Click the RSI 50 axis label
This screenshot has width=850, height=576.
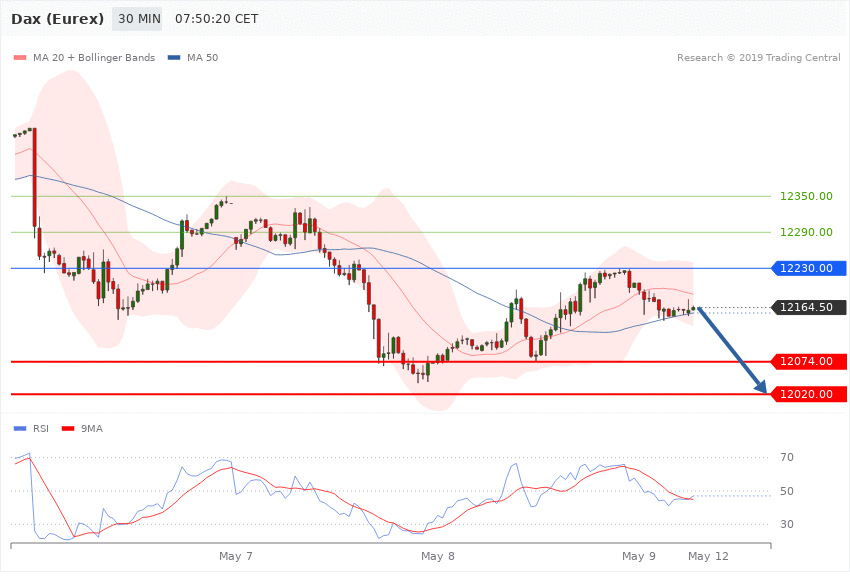[x=787, y=491]
